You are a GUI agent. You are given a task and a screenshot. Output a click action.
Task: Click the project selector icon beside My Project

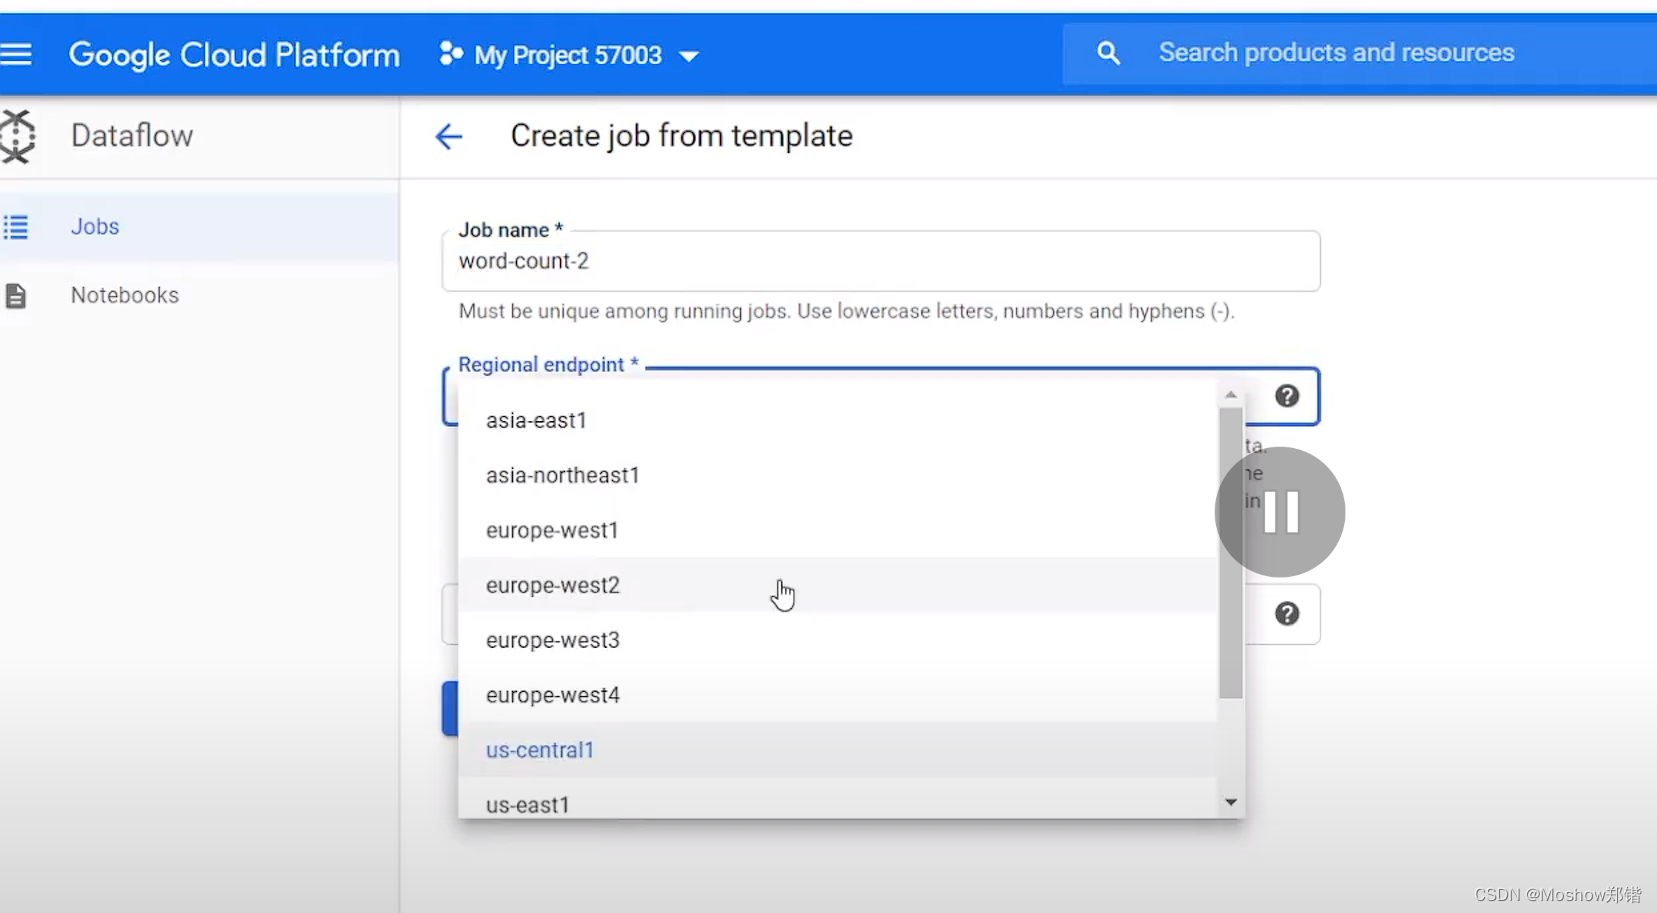[x=451, y=54]
